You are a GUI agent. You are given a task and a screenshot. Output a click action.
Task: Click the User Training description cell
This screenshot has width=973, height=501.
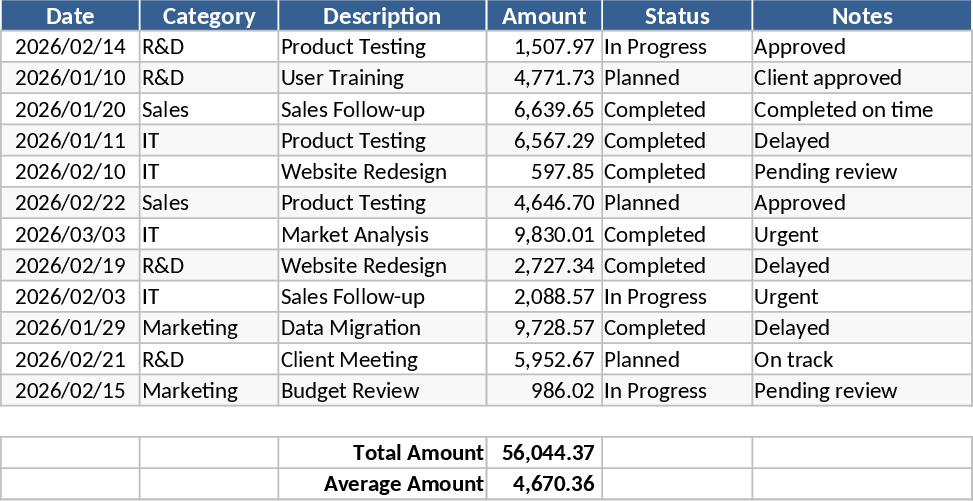click(382, 78)
